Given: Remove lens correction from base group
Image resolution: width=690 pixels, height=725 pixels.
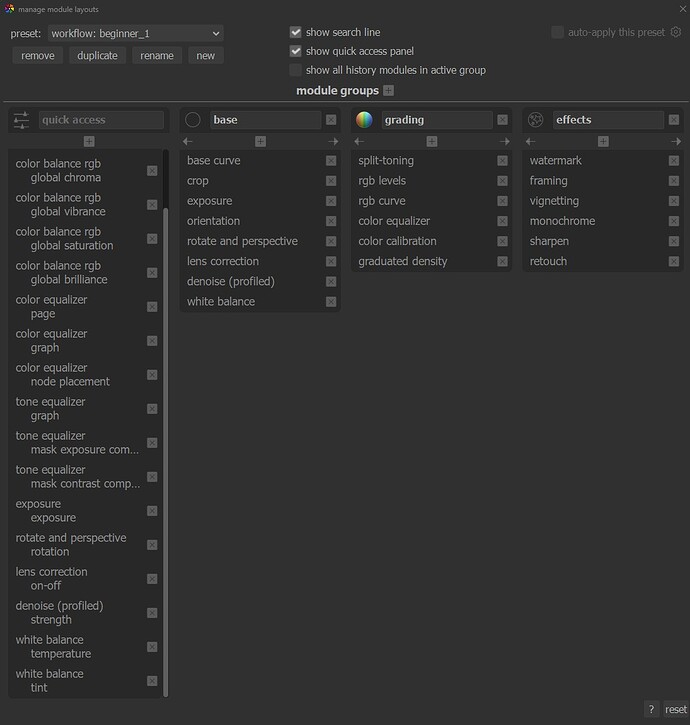Looking at the screenshot, I should [331, 261].
